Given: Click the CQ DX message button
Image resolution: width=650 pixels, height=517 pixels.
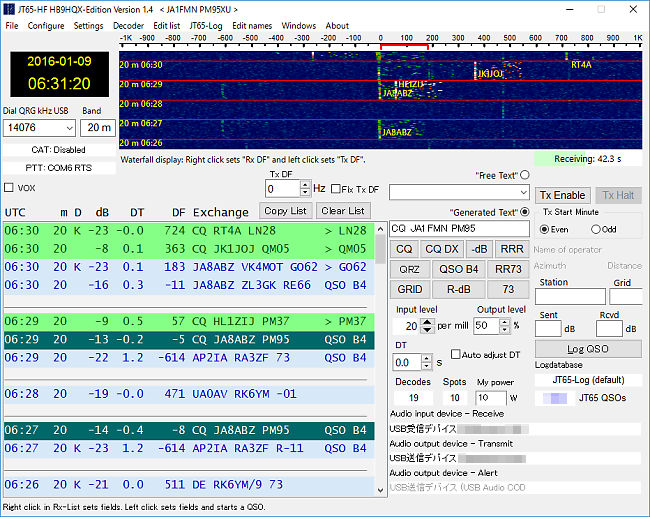Looking at the screenshot, I should click(442, 249).
